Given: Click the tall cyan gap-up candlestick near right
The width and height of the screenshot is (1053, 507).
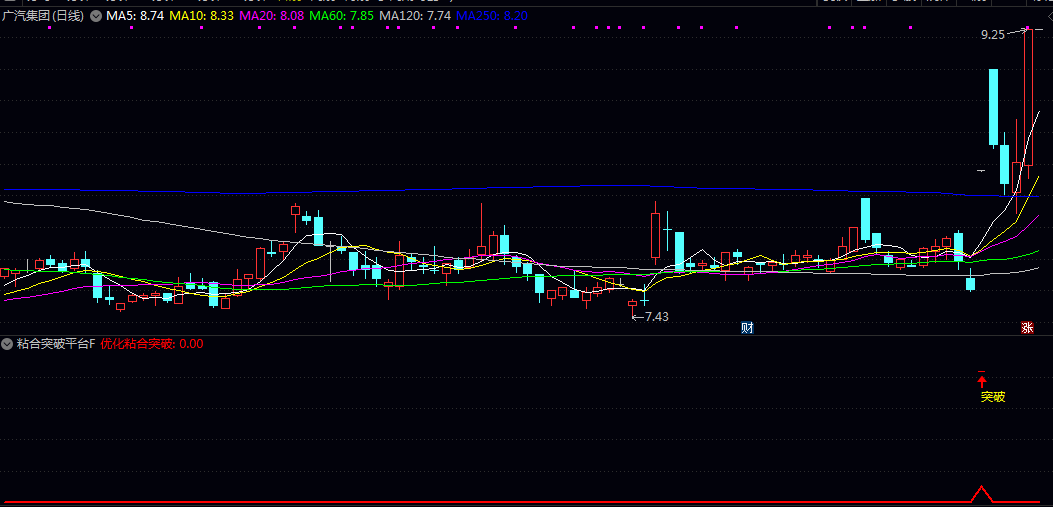Looking at the screenshot, I should click(x=993, y=105).
